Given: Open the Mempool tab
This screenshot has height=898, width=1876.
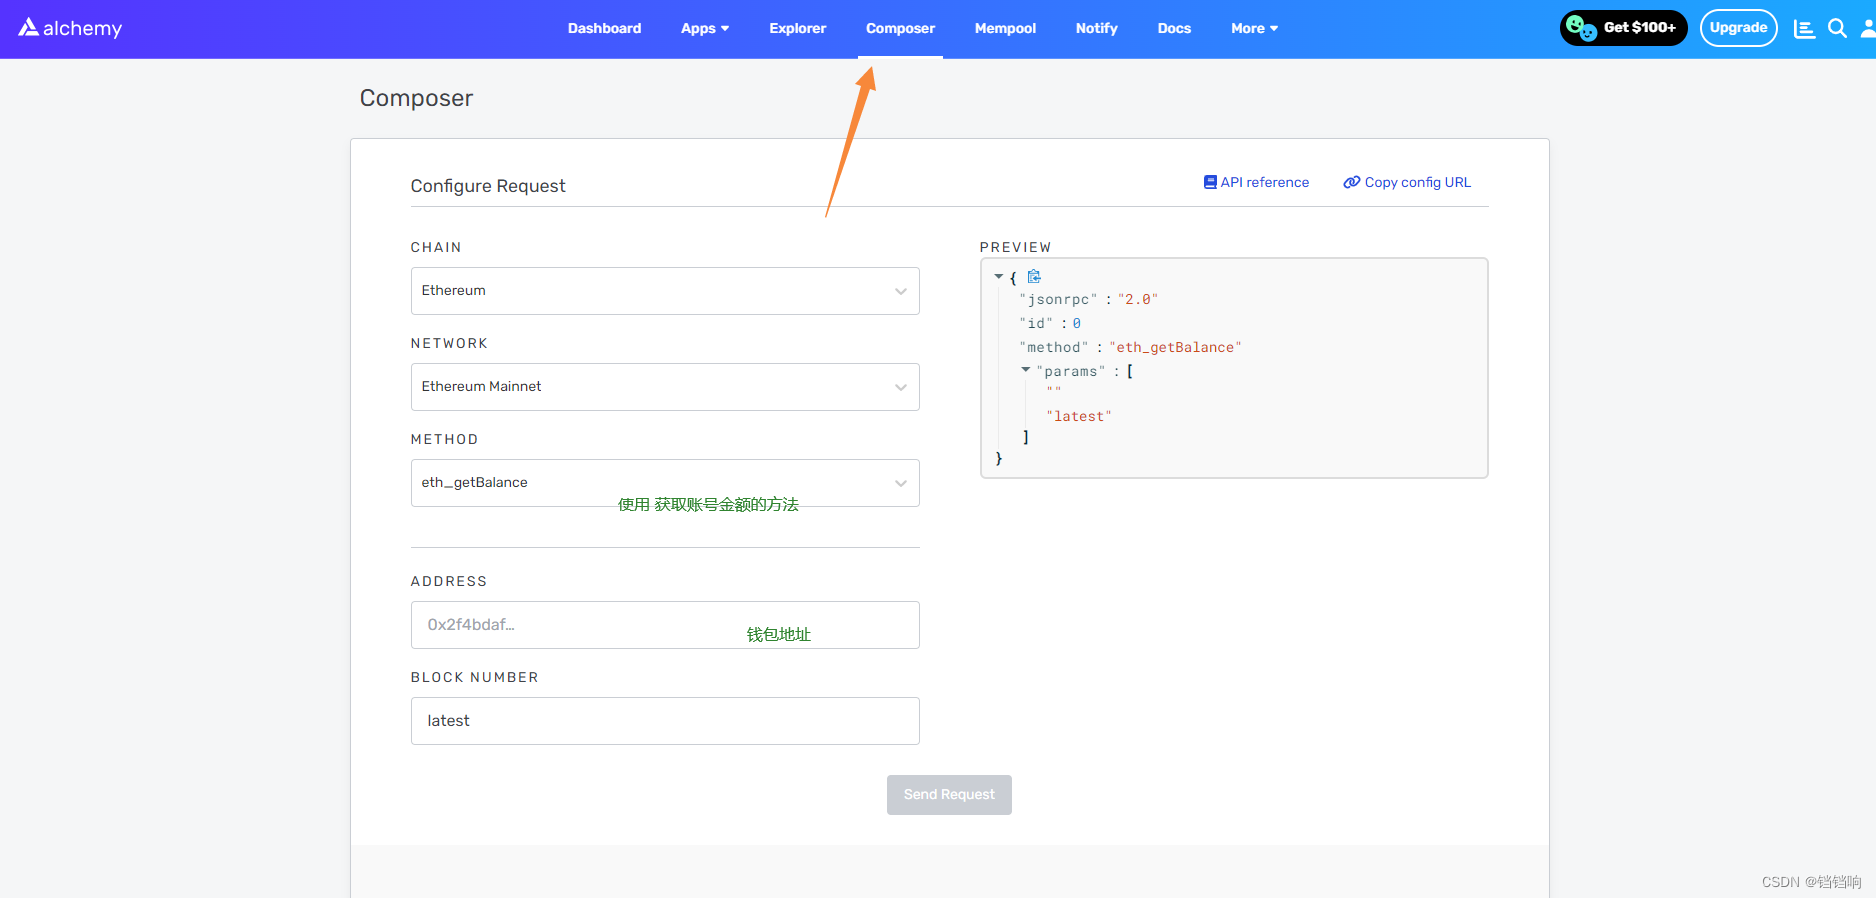Looking at the screenshot, I should pos(1005,28).
